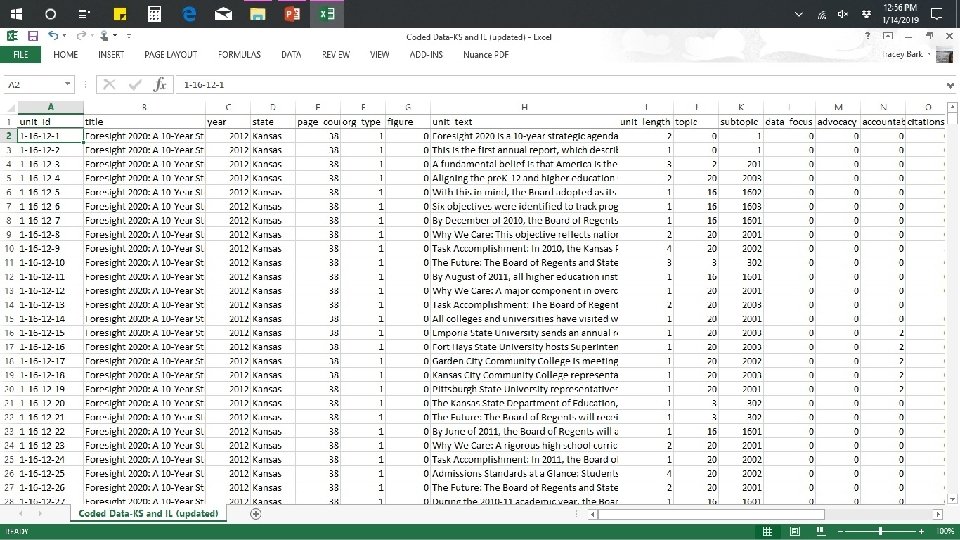
Task: Open Calculator from taskbar
Action: click(x=154, y=13)
